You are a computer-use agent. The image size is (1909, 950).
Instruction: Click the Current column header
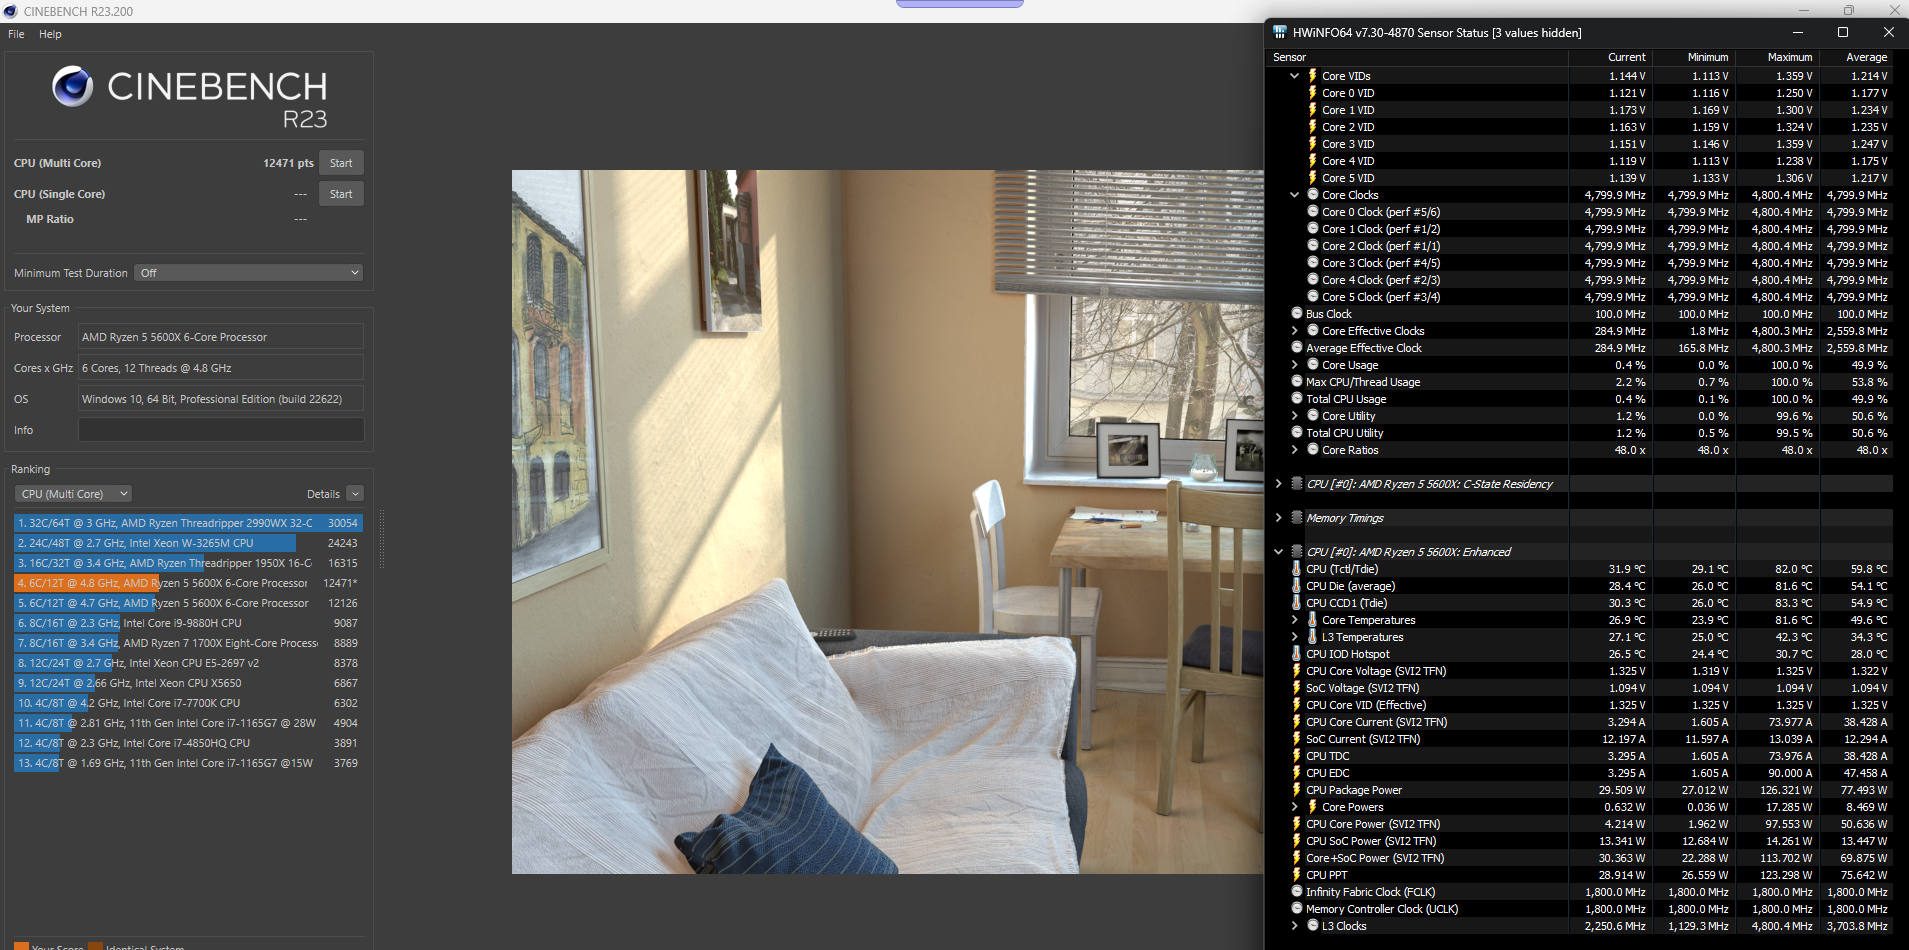(x=1626, y=57)
